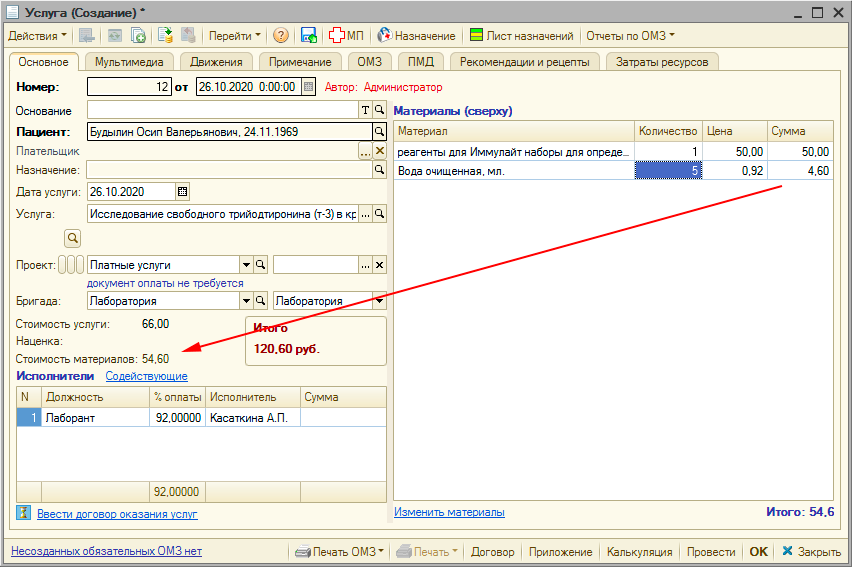Click the Изменить материалы link
This screenshot has width=852, height=567.
coord(449,512)
